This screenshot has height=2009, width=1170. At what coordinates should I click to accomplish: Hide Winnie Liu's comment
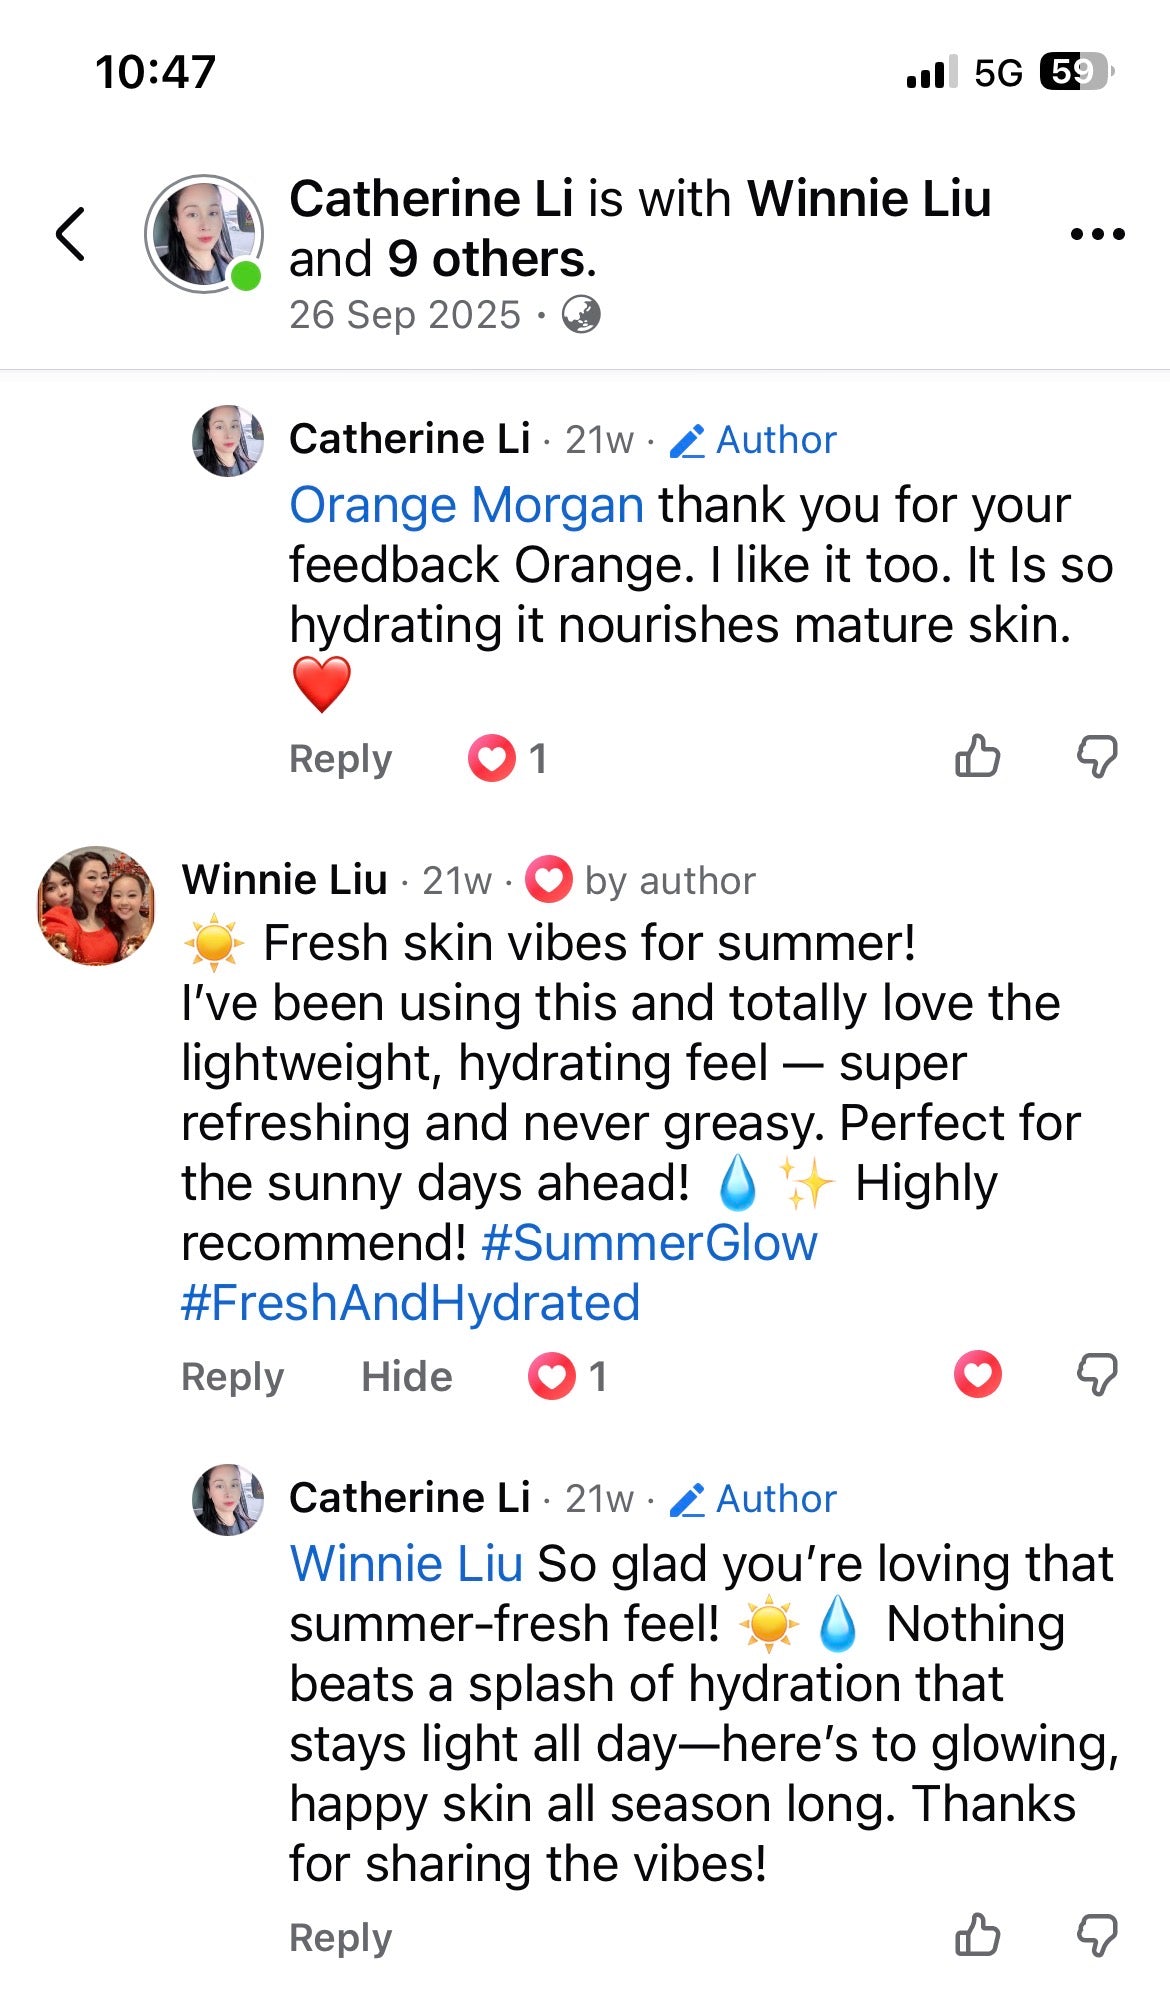[406, 1377]
